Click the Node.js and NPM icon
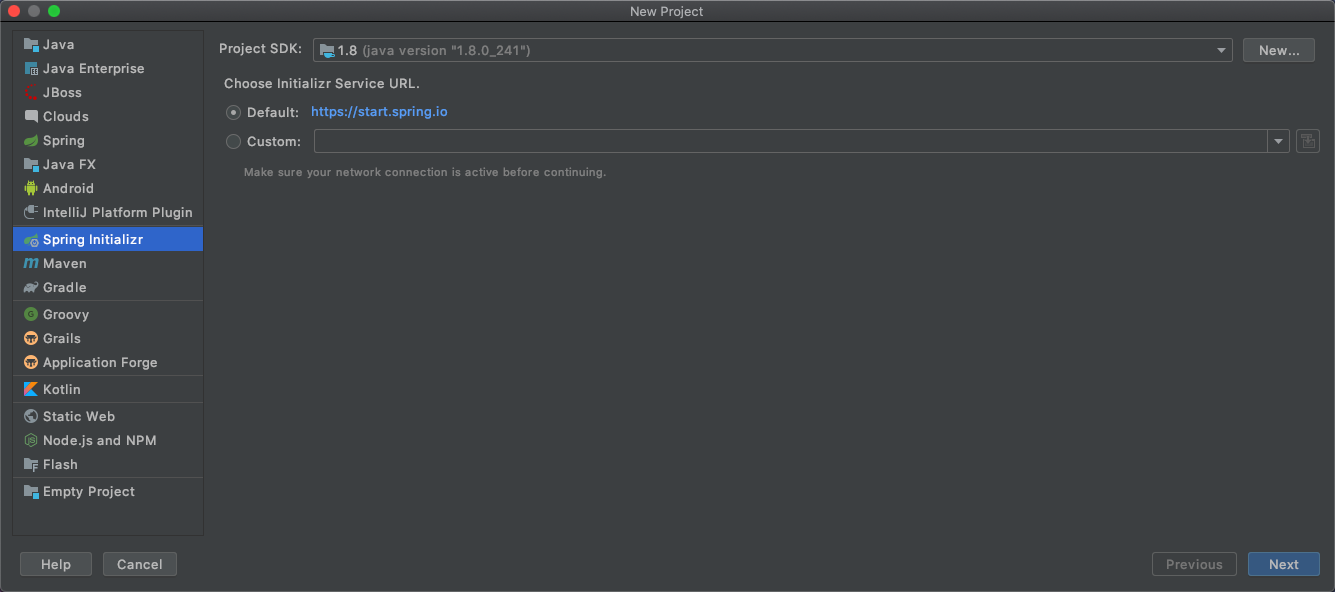Screen dimensions: 1335x592 pos(31,440)
